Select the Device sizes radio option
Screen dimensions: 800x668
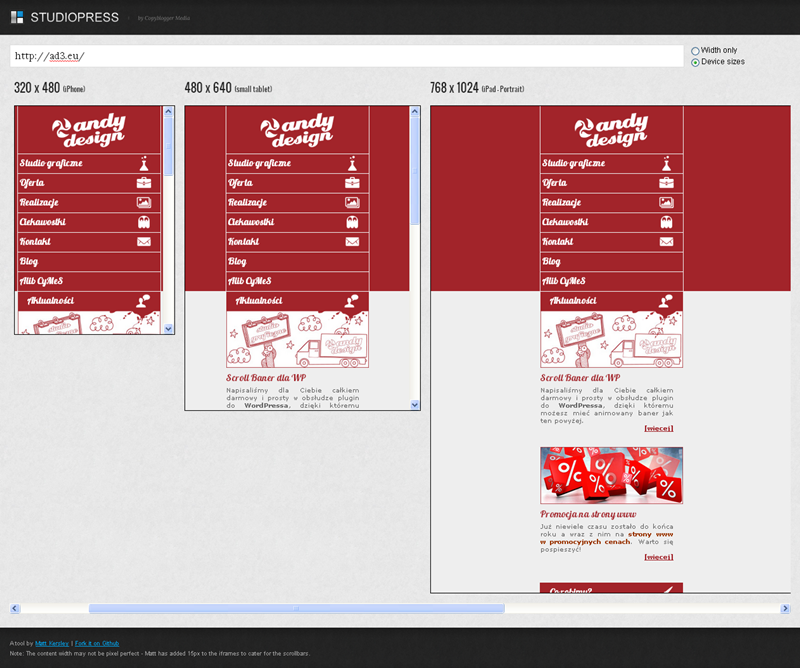coord(695,62)
